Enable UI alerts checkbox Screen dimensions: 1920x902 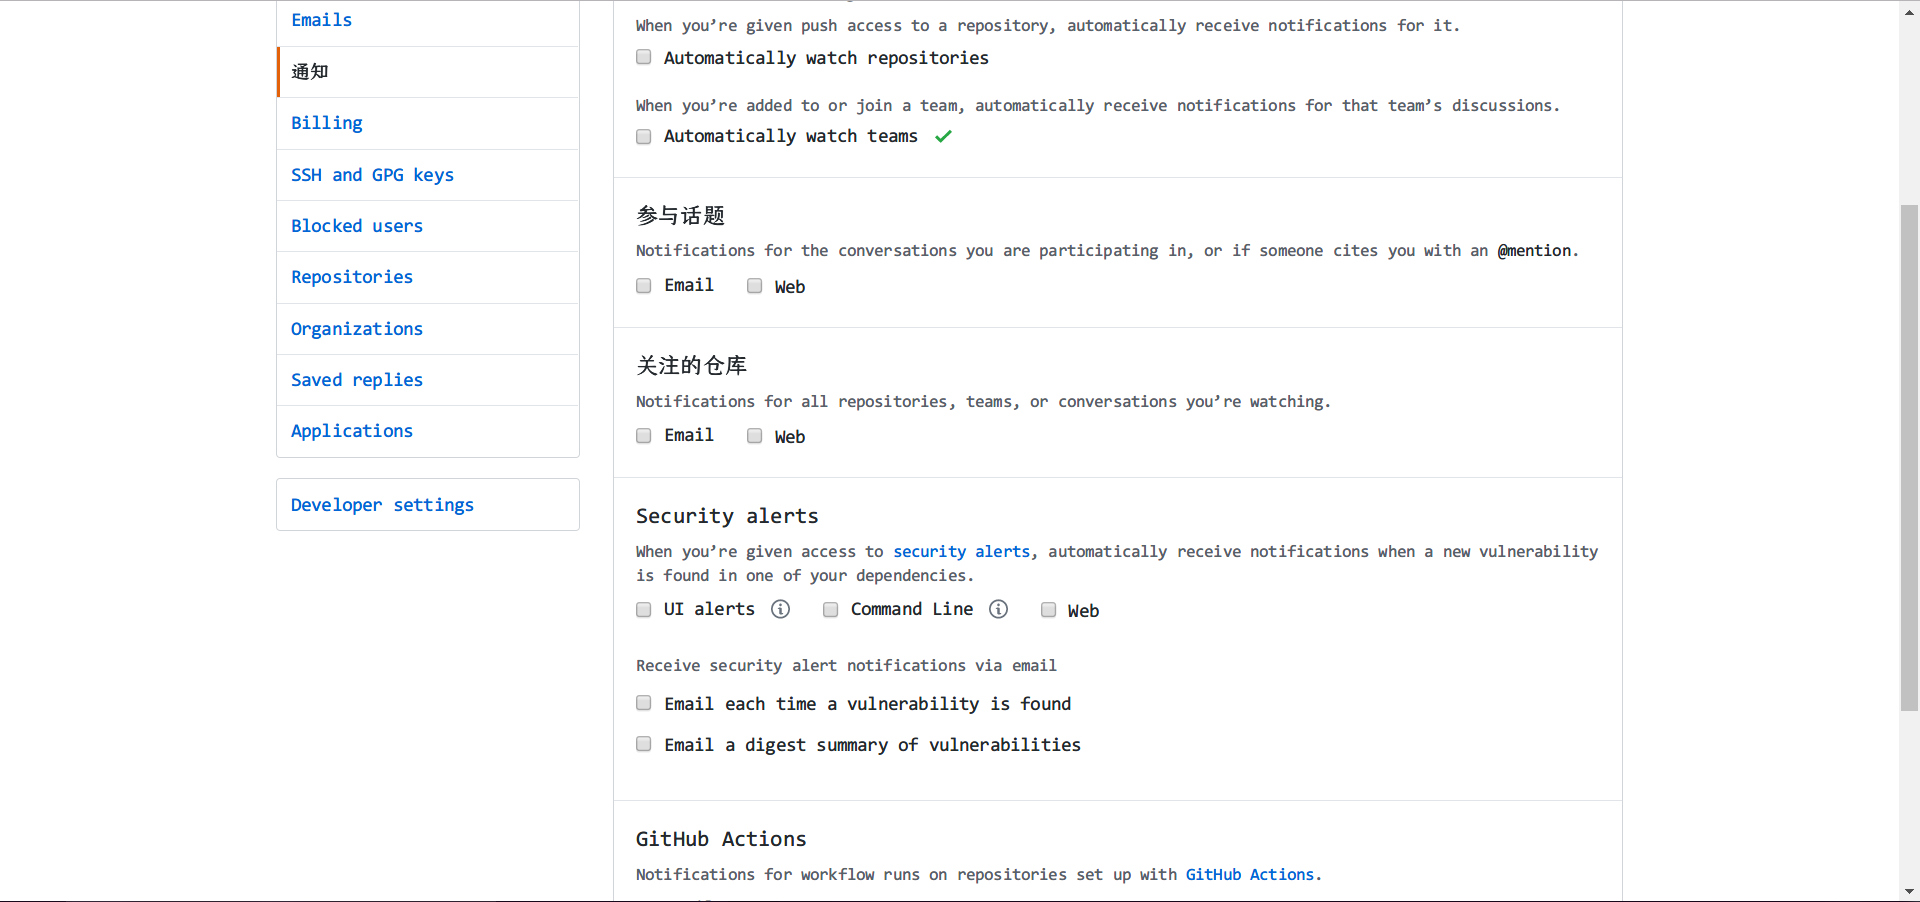click(x=644, y=610)
